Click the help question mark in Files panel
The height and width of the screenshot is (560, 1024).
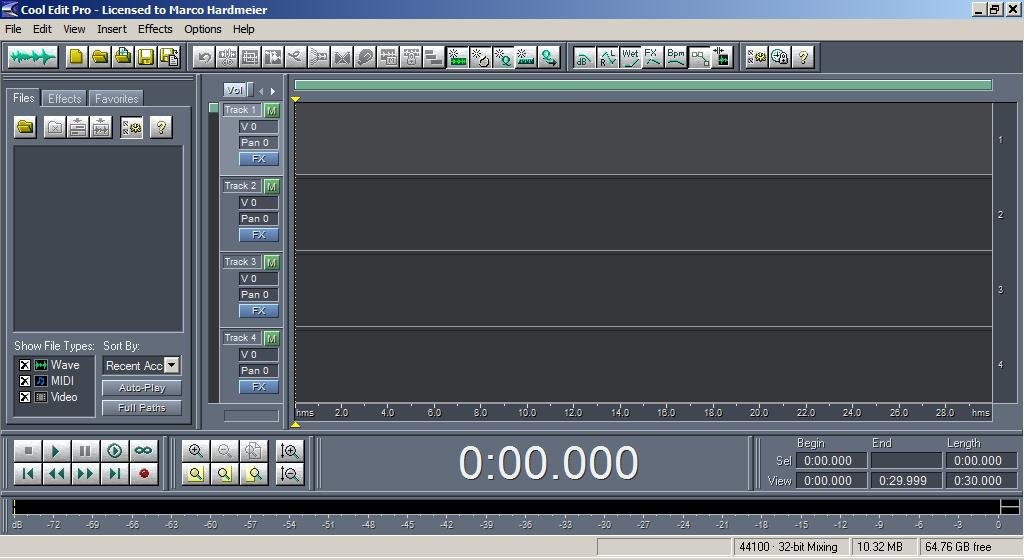tap(161, 127)
